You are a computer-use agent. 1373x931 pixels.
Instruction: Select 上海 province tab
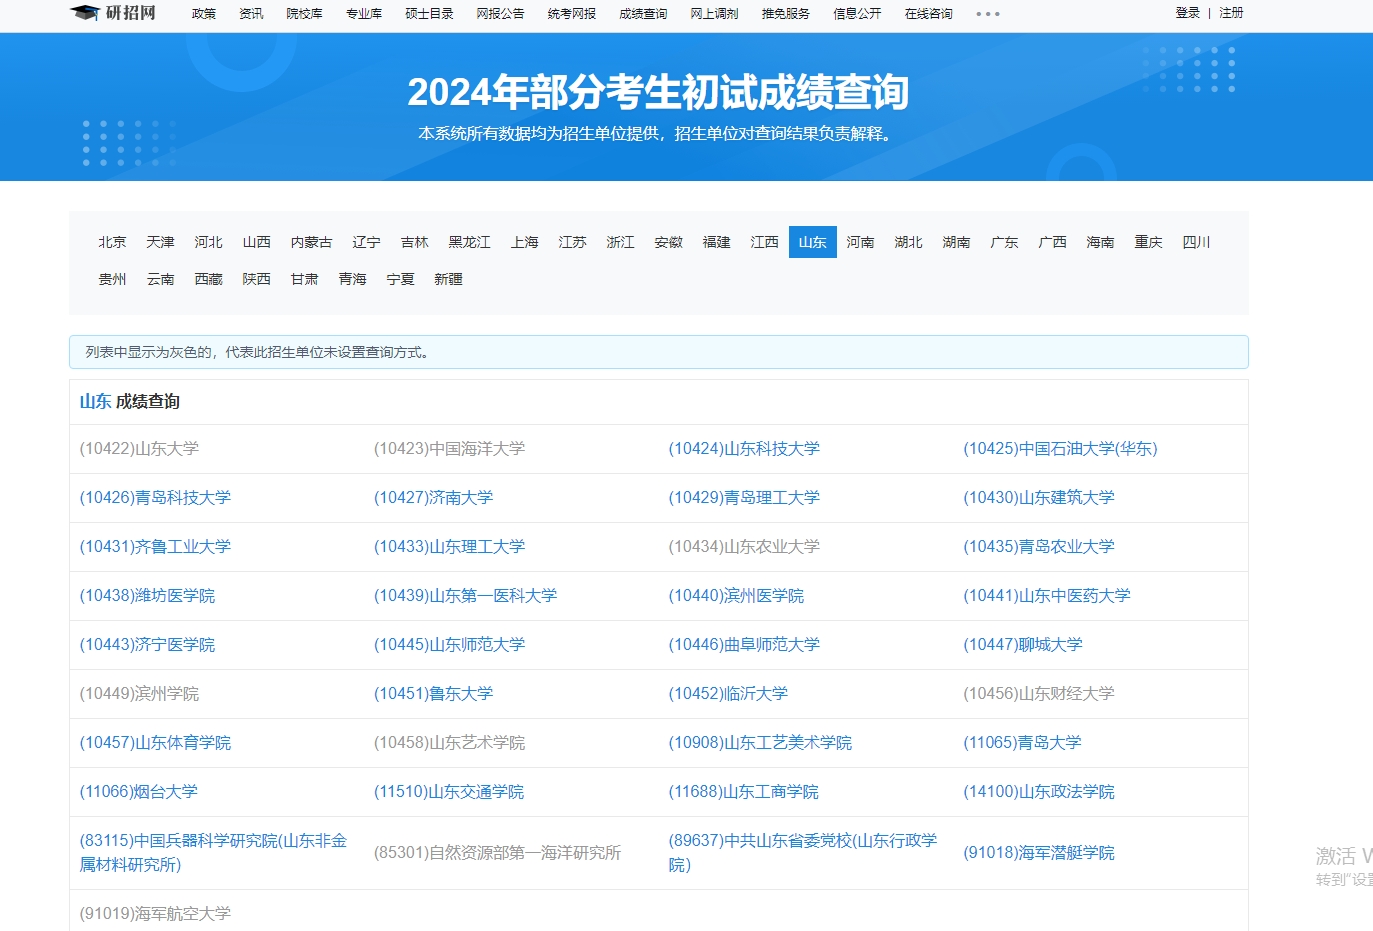524,242
